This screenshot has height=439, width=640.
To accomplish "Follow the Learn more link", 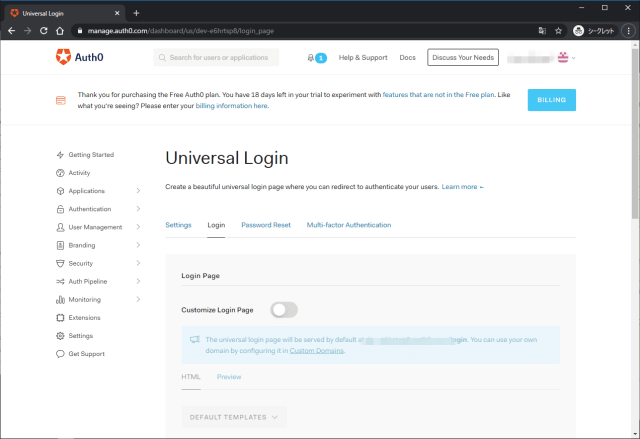I will point(462,187).
